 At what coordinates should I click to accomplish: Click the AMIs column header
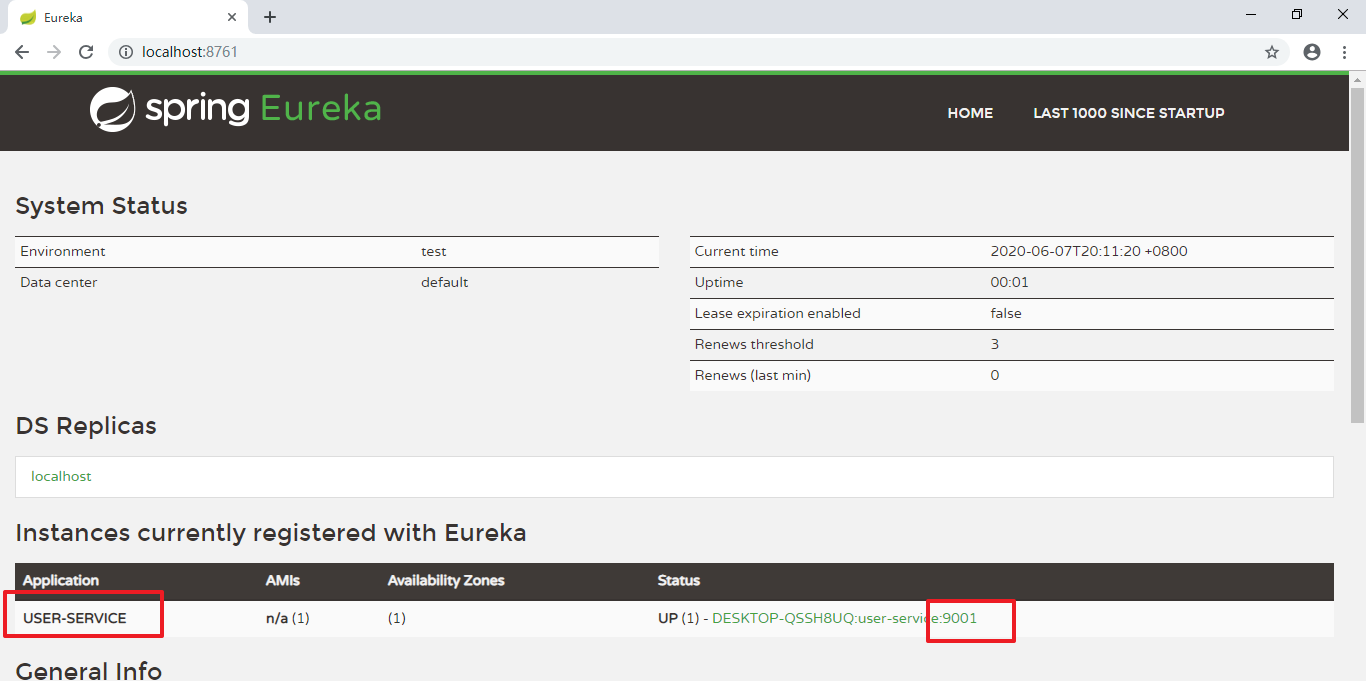click(283, 580)
